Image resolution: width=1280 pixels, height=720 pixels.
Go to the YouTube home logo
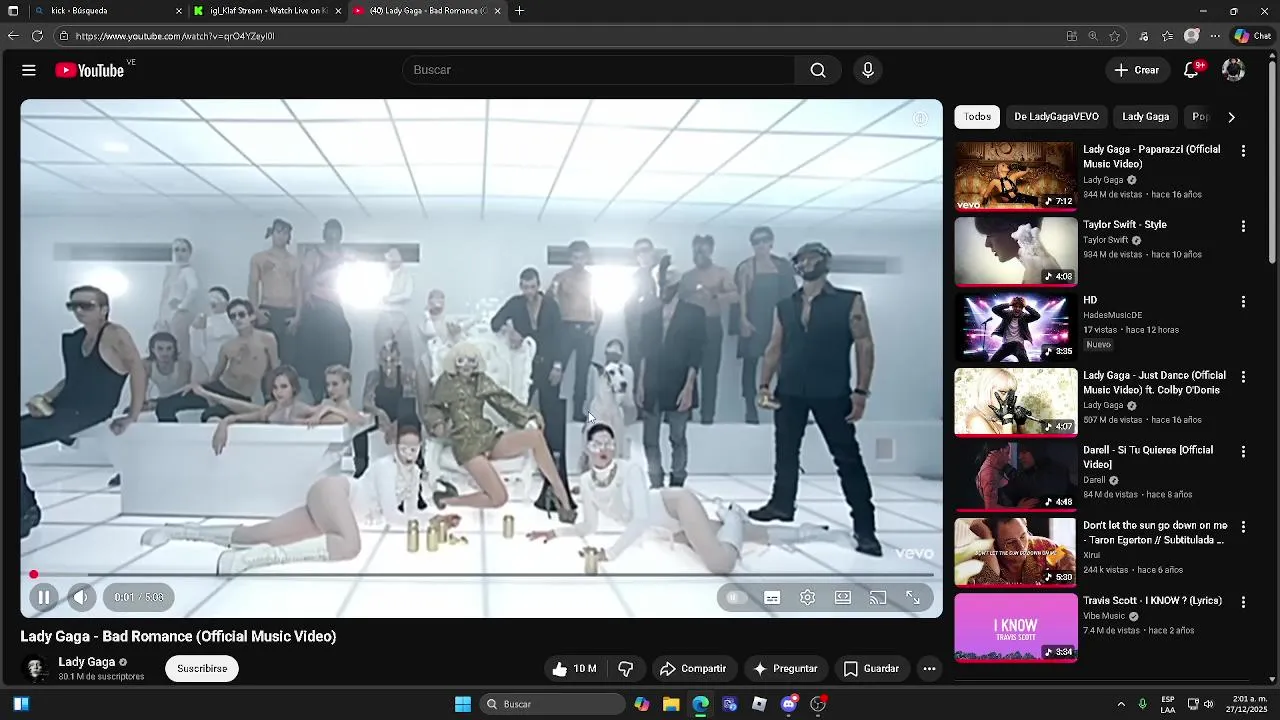pos(89,70)
